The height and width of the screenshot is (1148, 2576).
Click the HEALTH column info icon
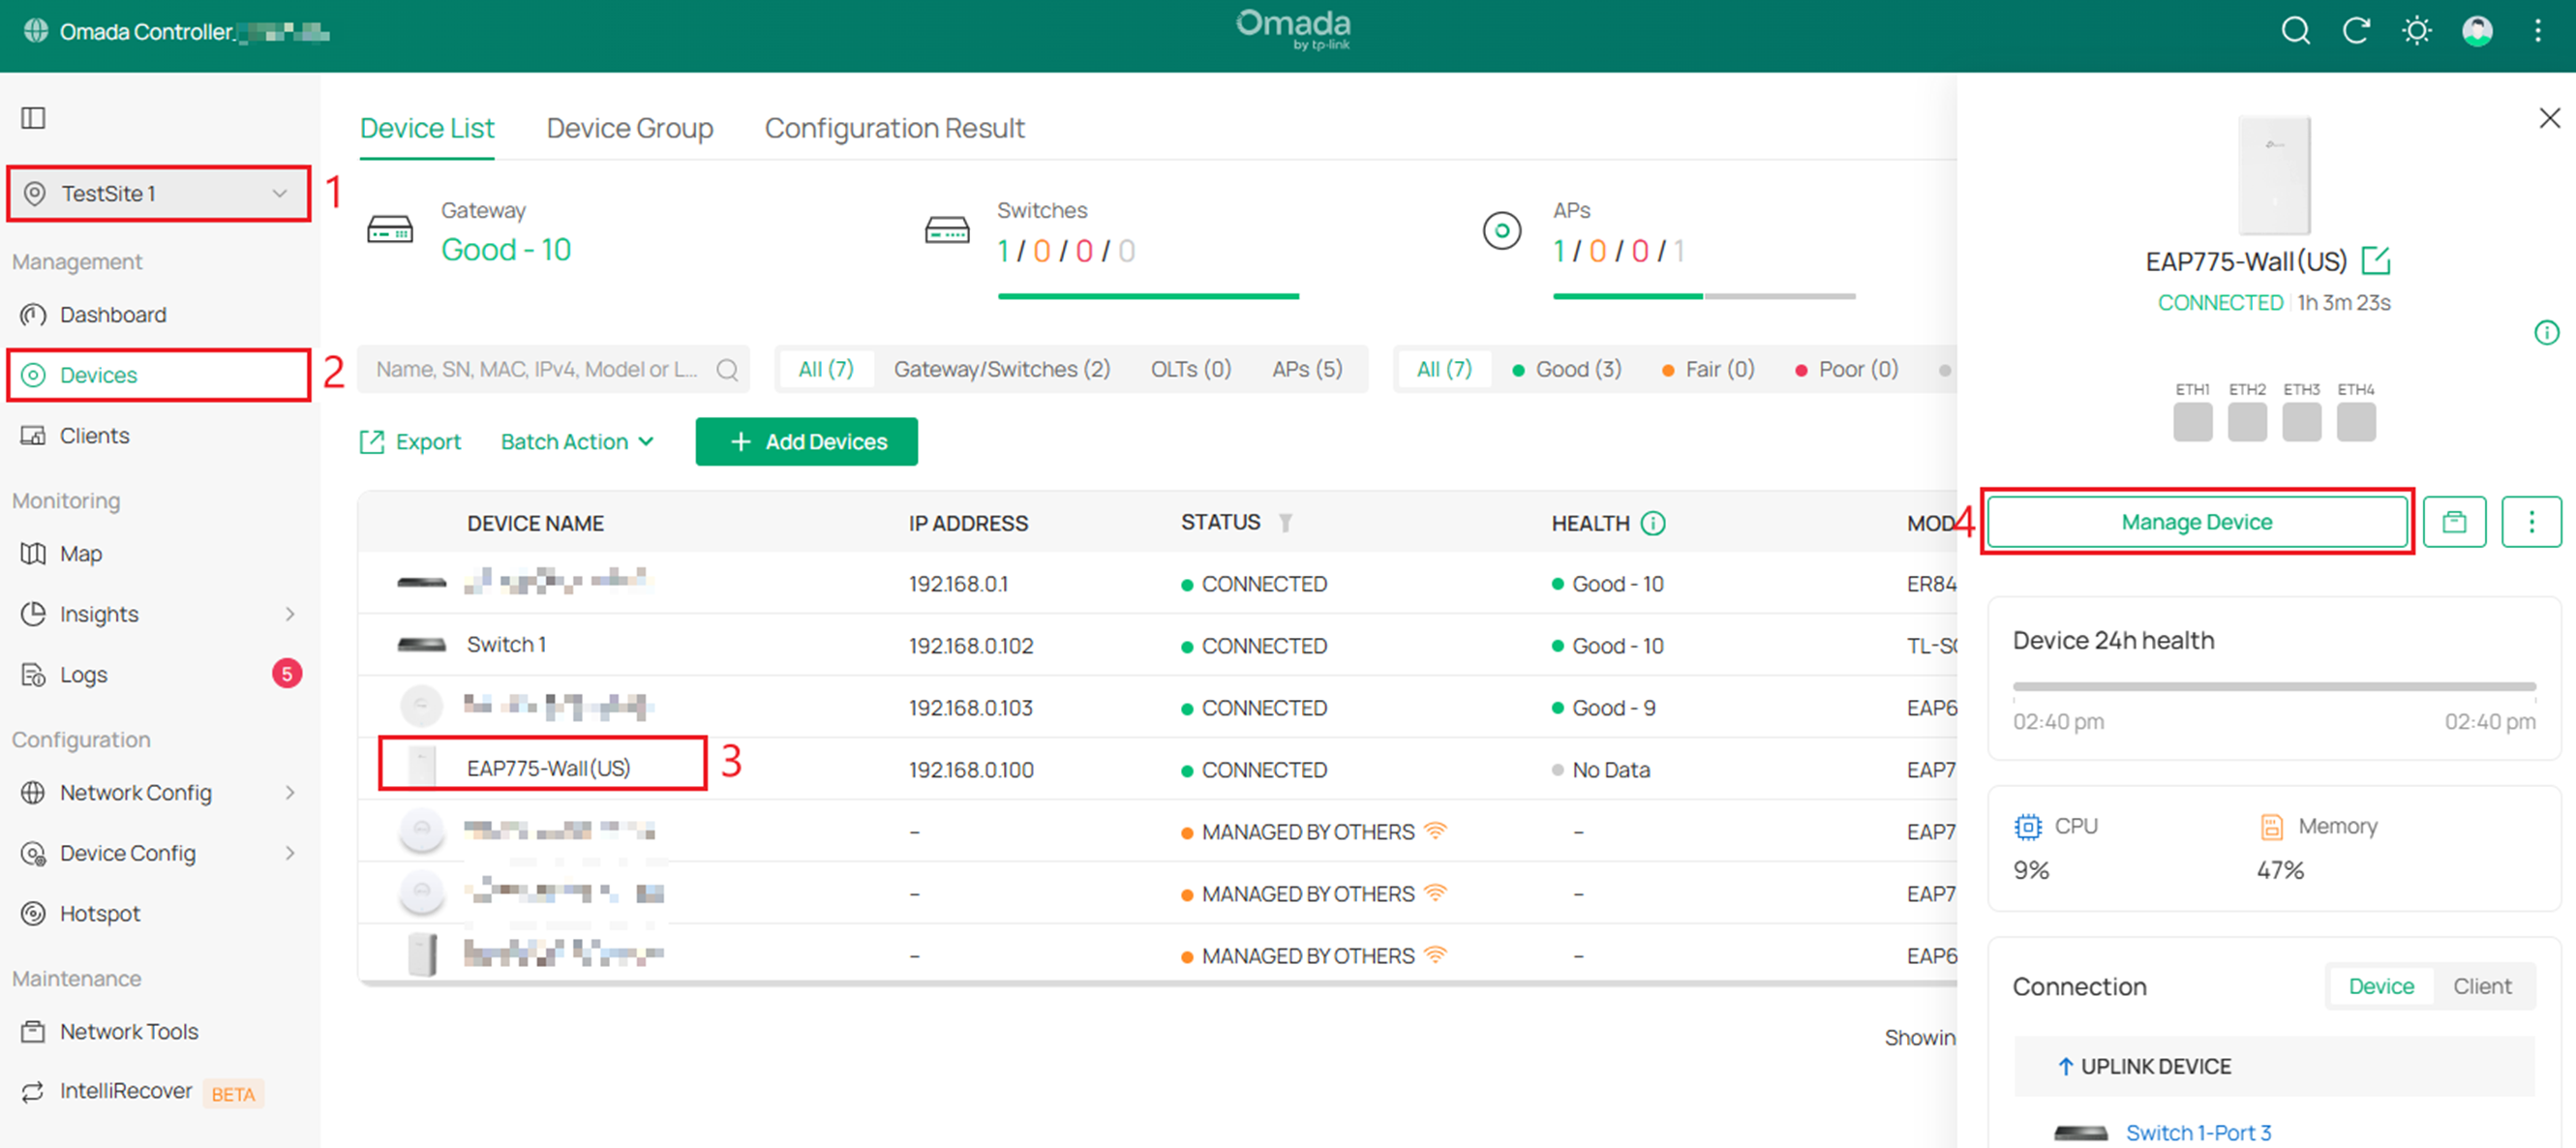pyautogui.click(x=1653, y=523)
